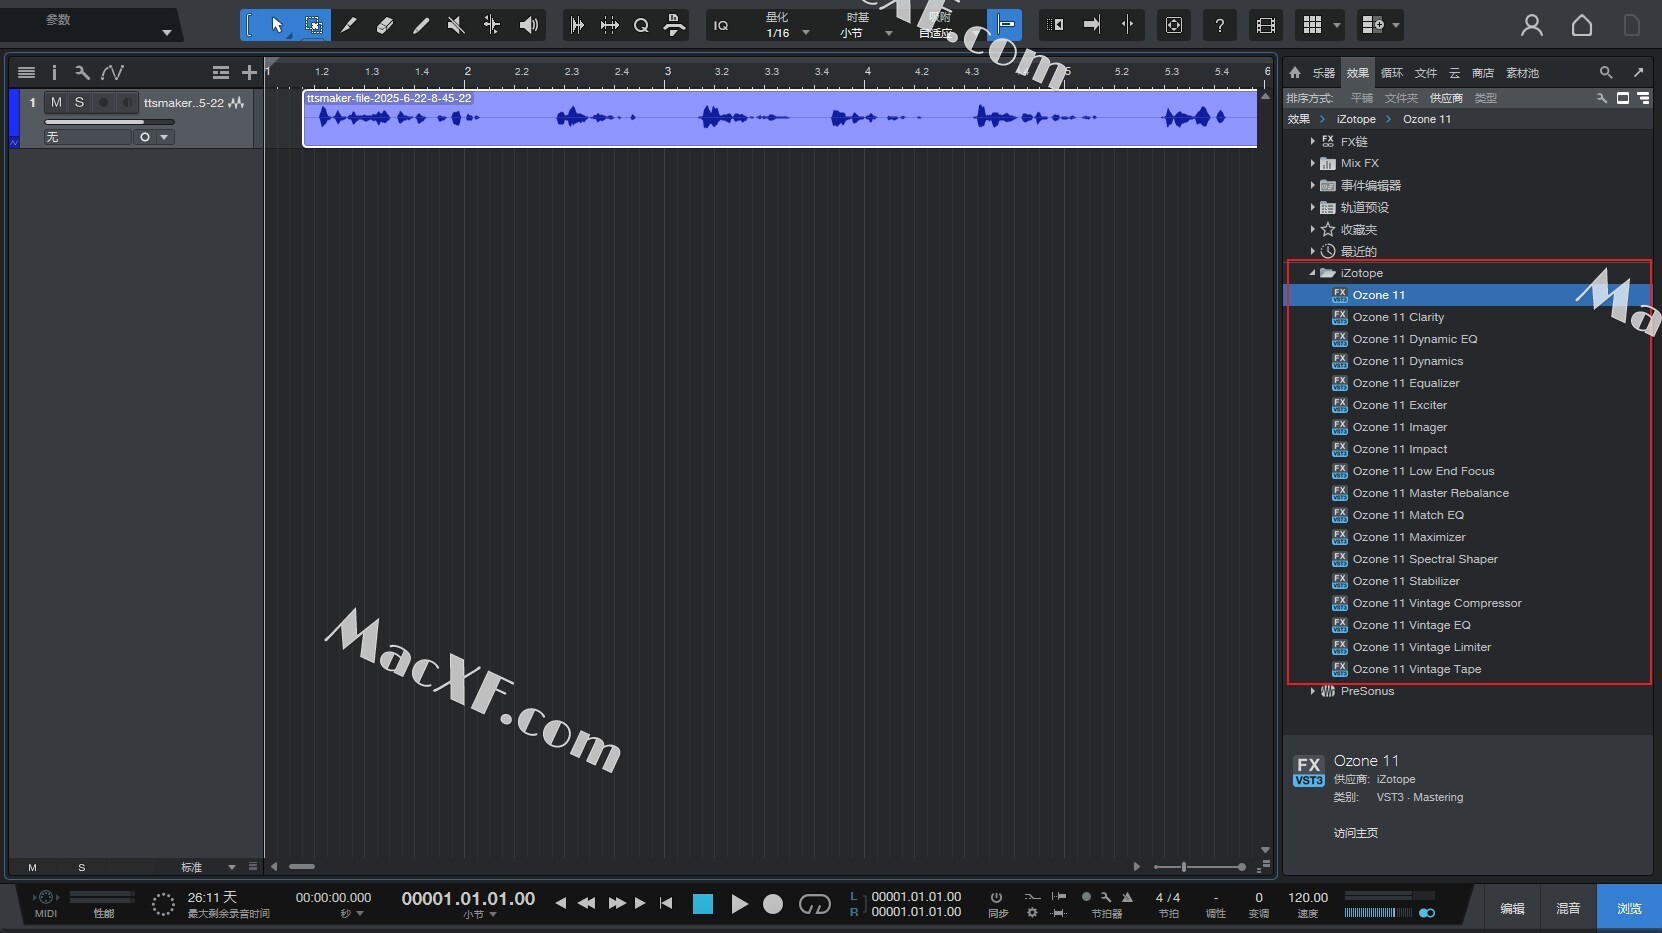This screenshot has width=1662, height=933.
Task: Open the video player filmstrip icon
Action: point(1265,25)
